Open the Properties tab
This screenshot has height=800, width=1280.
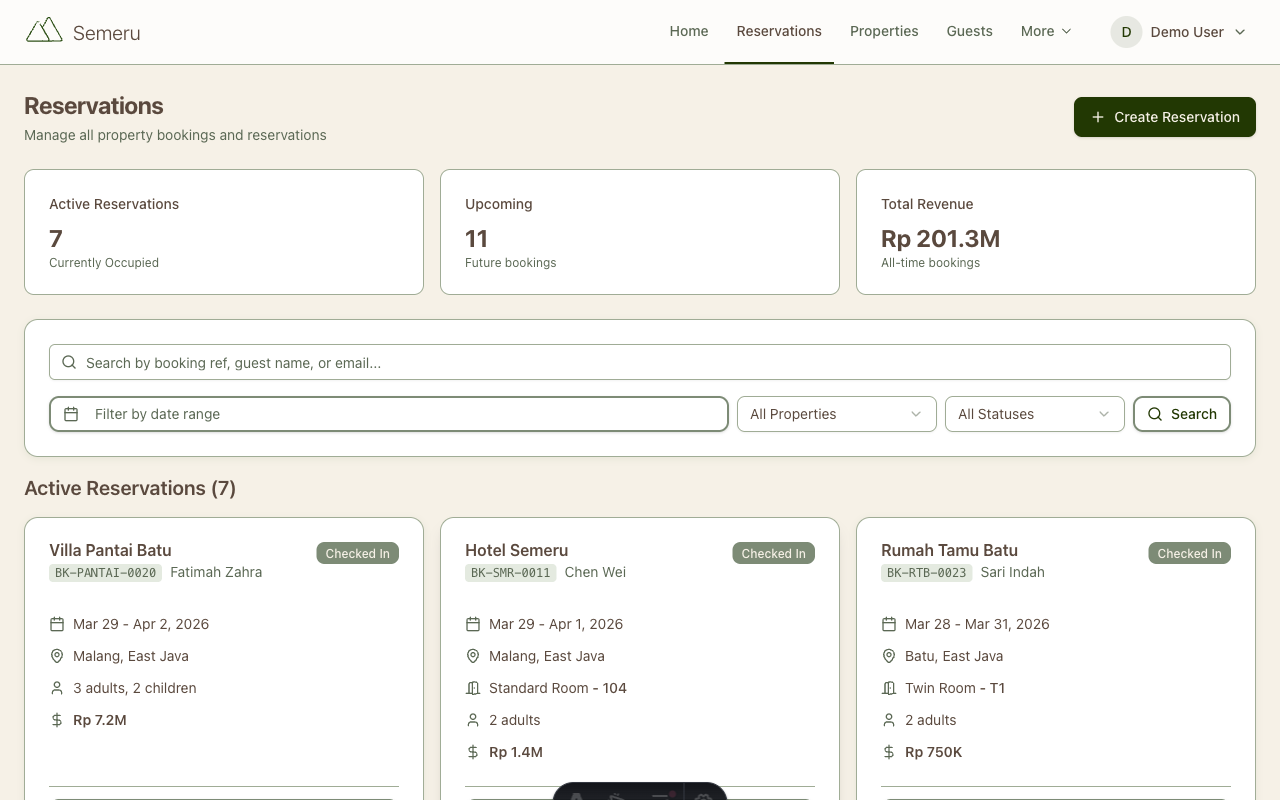[884, 32]
